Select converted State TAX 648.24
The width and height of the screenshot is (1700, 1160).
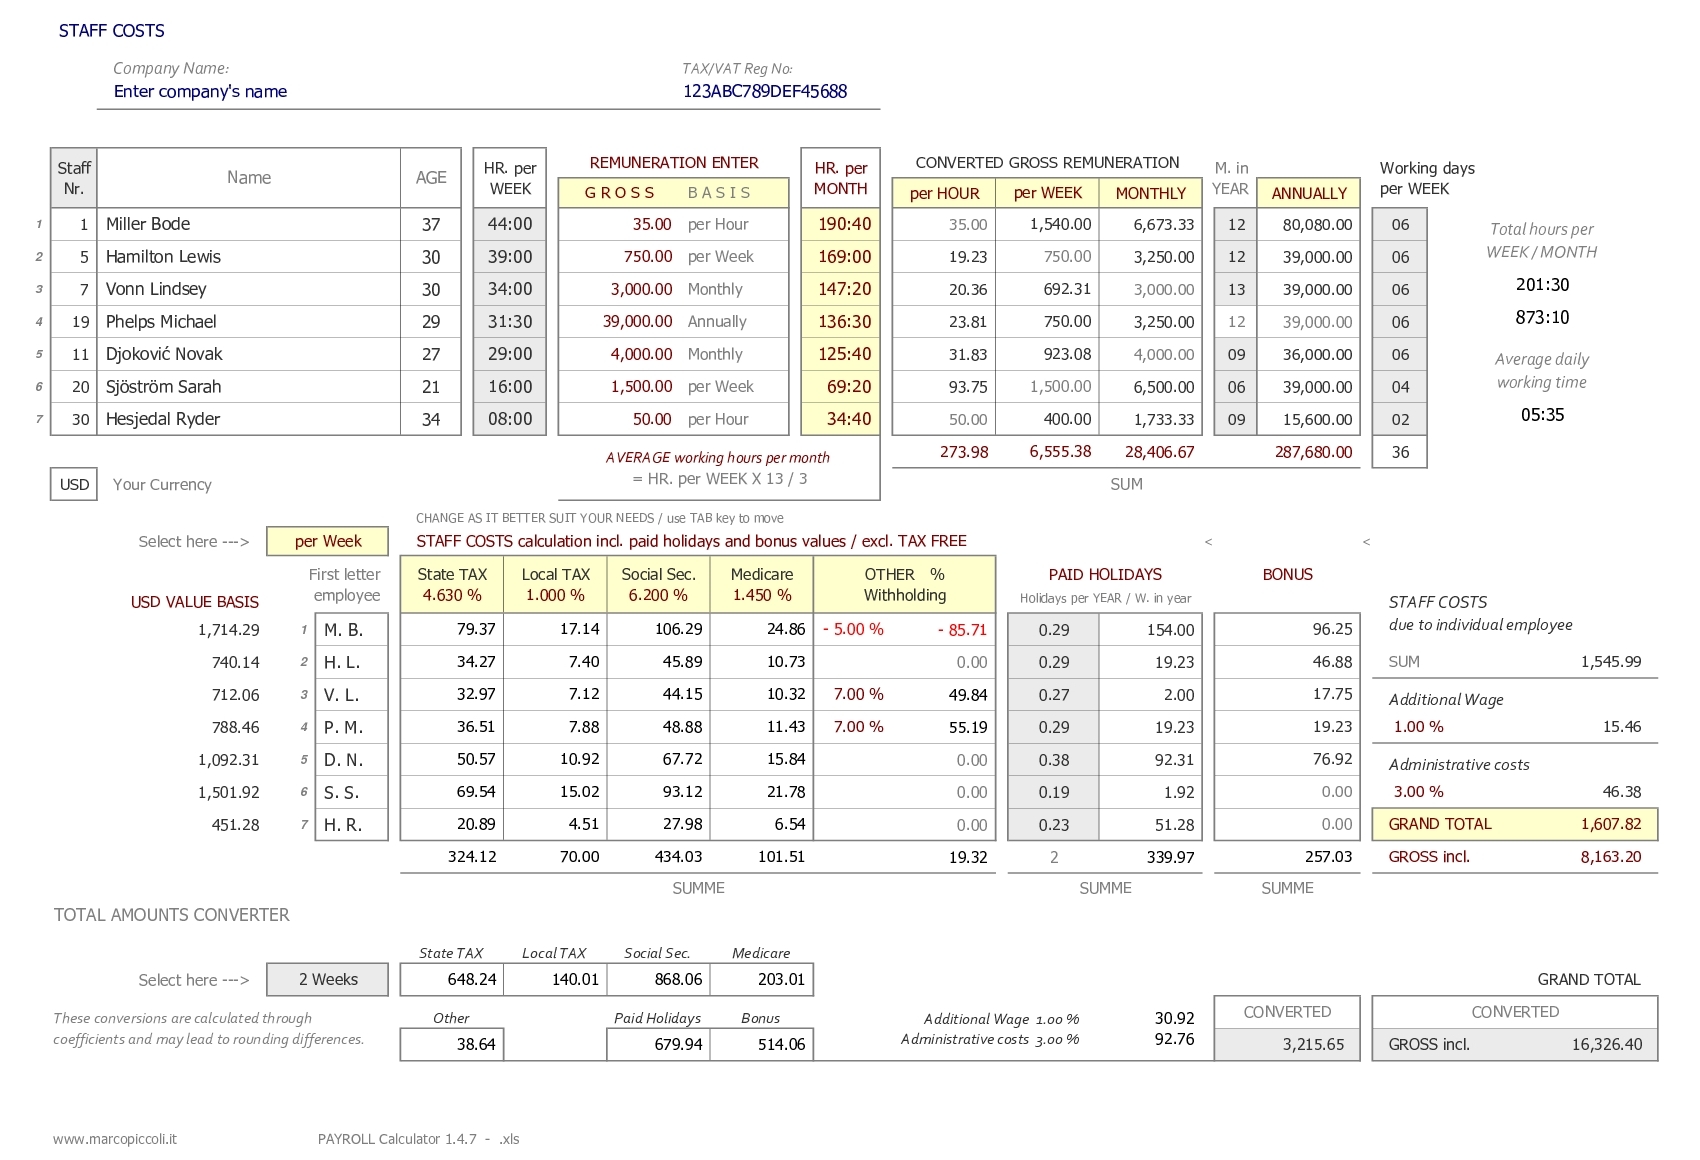[x=452, y=979]
